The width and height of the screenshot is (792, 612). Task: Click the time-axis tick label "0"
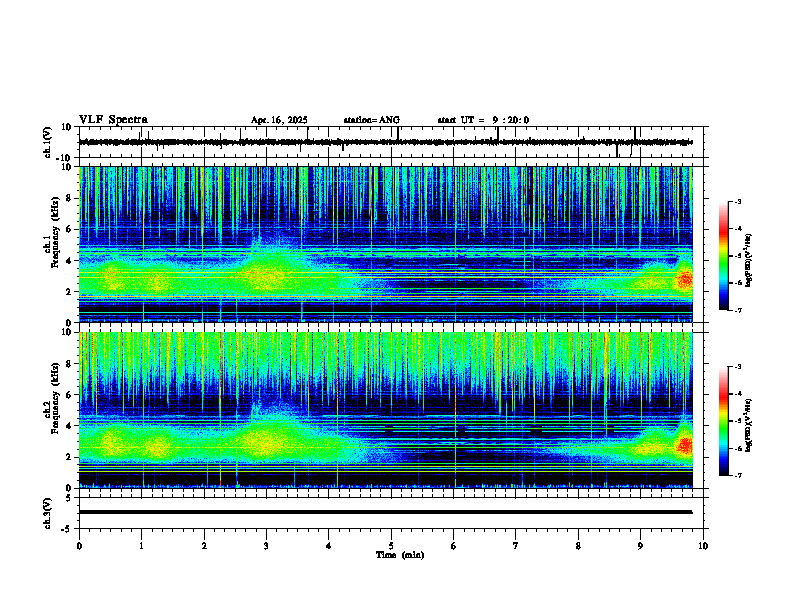click(79, 546)
